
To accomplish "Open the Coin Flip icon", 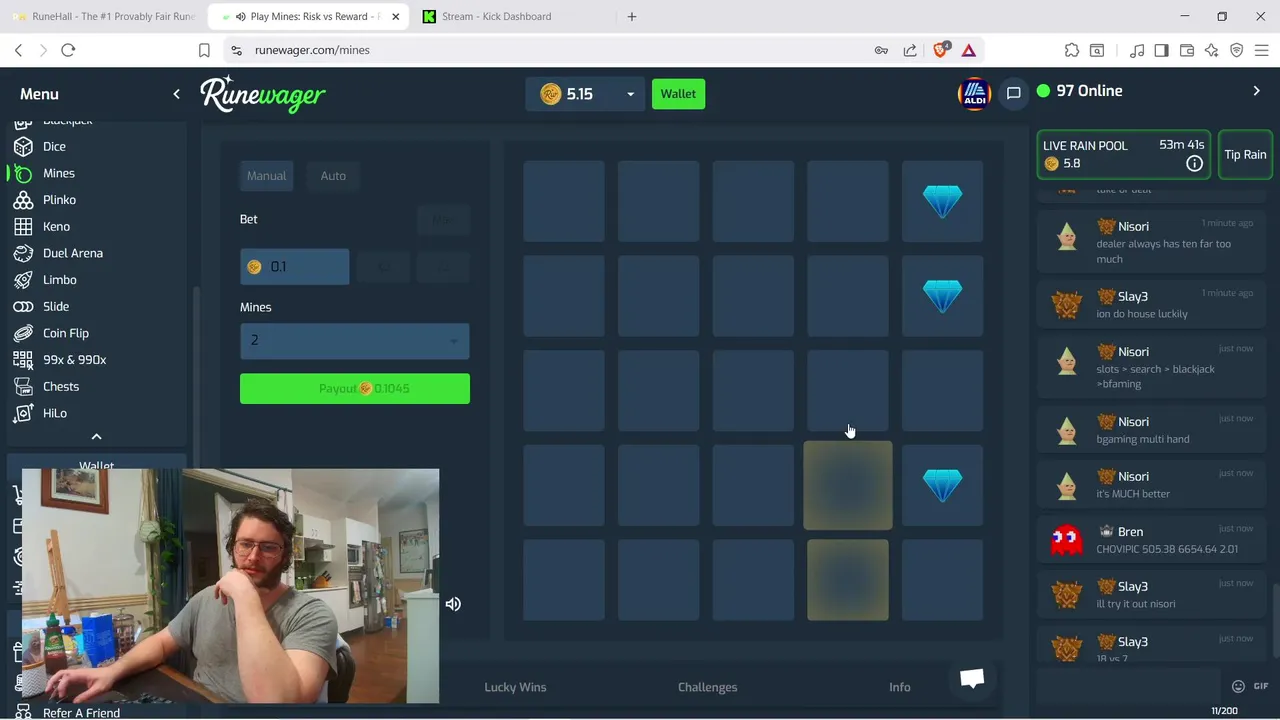I will coord(23,333).
